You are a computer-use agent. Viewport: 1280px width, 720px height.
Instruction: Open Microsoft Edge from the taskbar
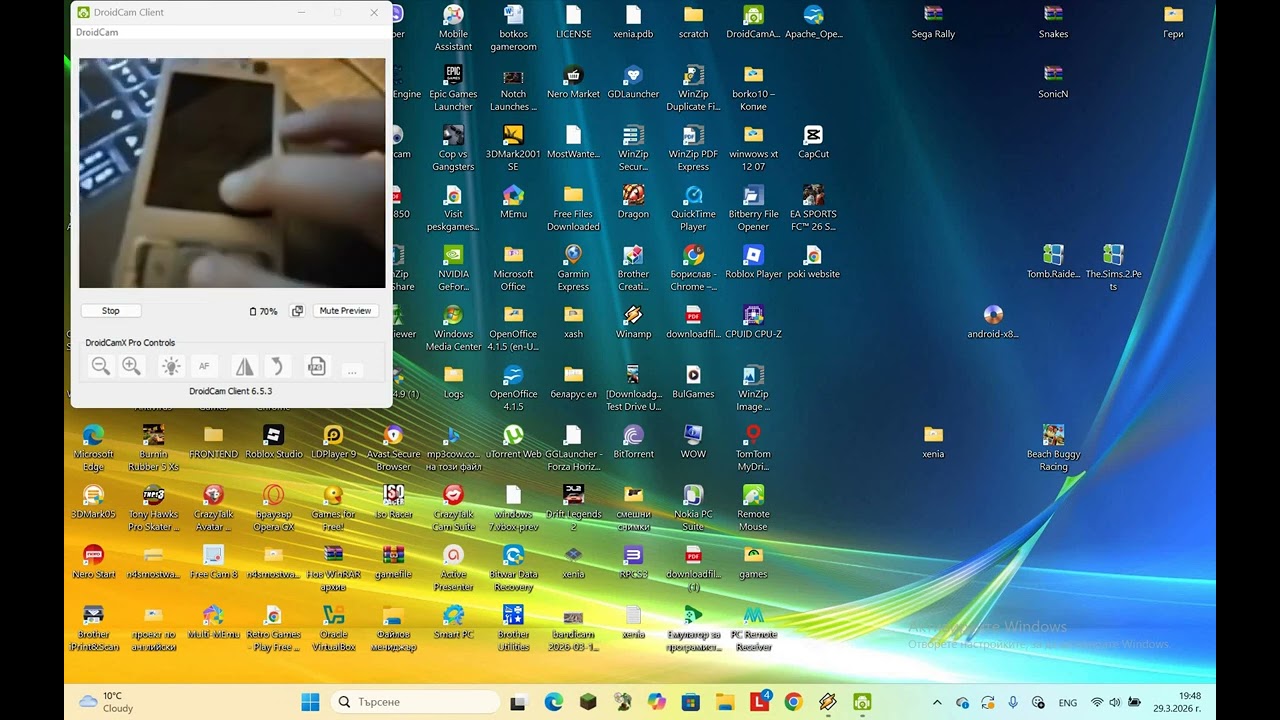[x=553, y=702]
